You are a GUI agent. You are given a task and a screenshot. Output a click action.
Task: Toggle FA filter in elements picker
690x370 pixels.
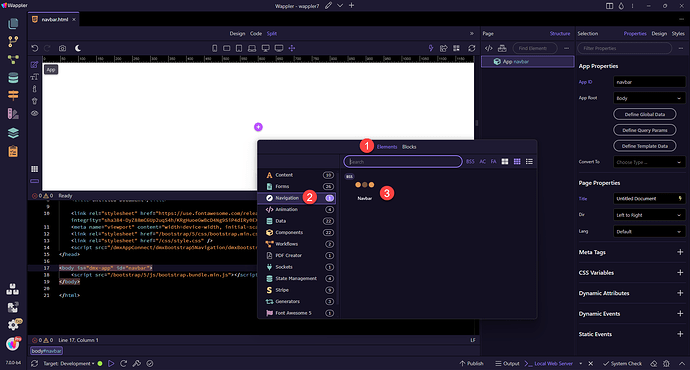click(494, 161)
